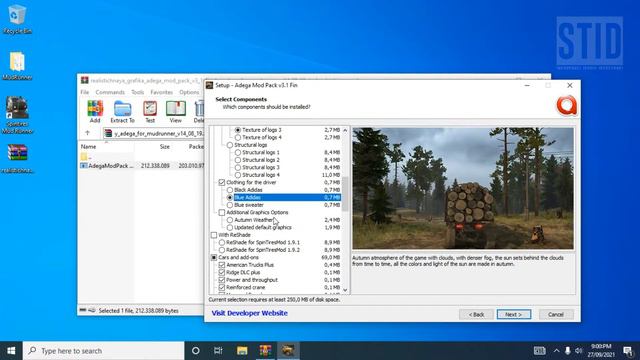Screen dimensions: 640x360
Task: Click the parent folder entry in WinRAR
Action: (84, 157)
